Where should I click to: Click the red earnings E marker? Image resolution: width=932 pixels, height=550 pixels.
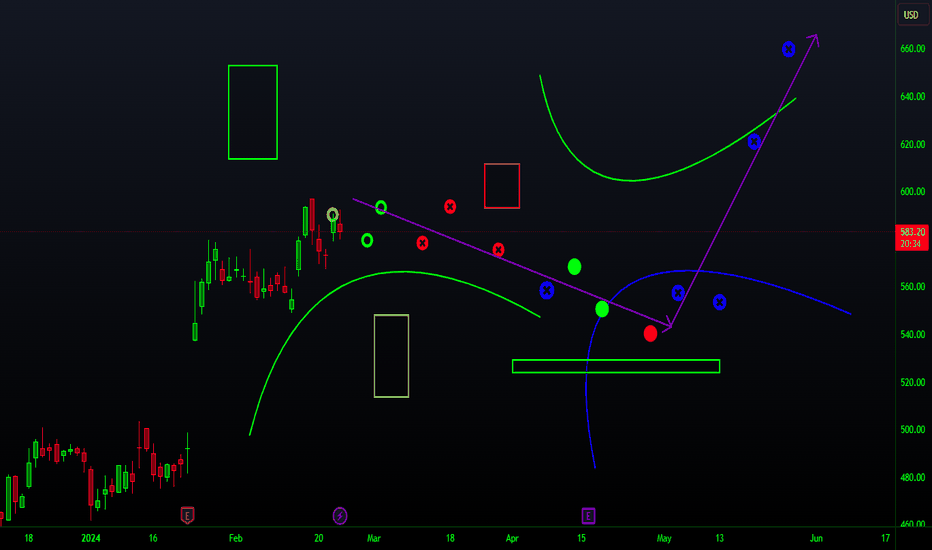[187, 516]
